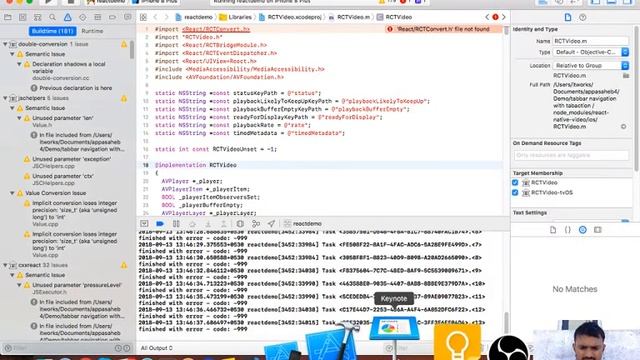Show the Object library

pyautogui.click(x=582, y=230)
